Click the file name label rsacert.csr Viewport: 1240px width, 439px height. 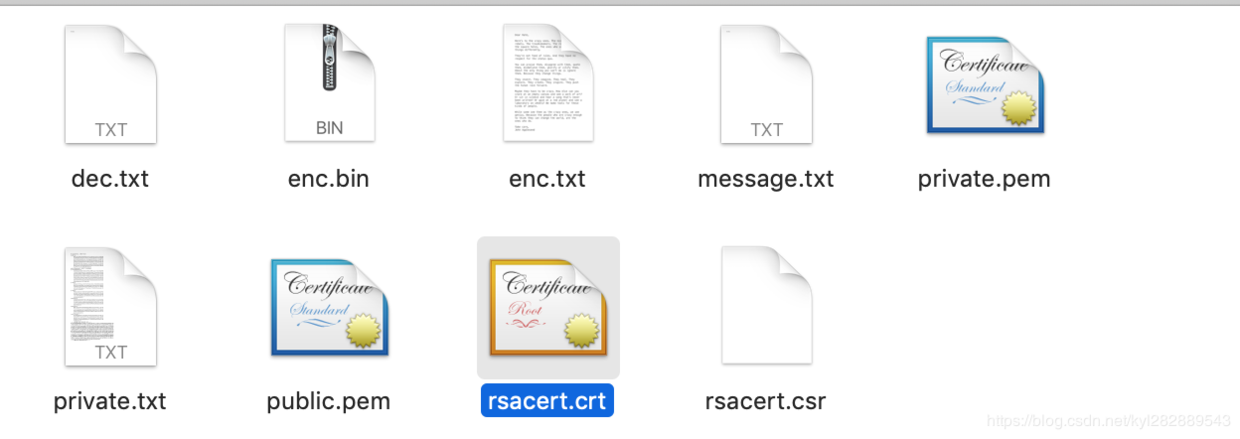766,401
